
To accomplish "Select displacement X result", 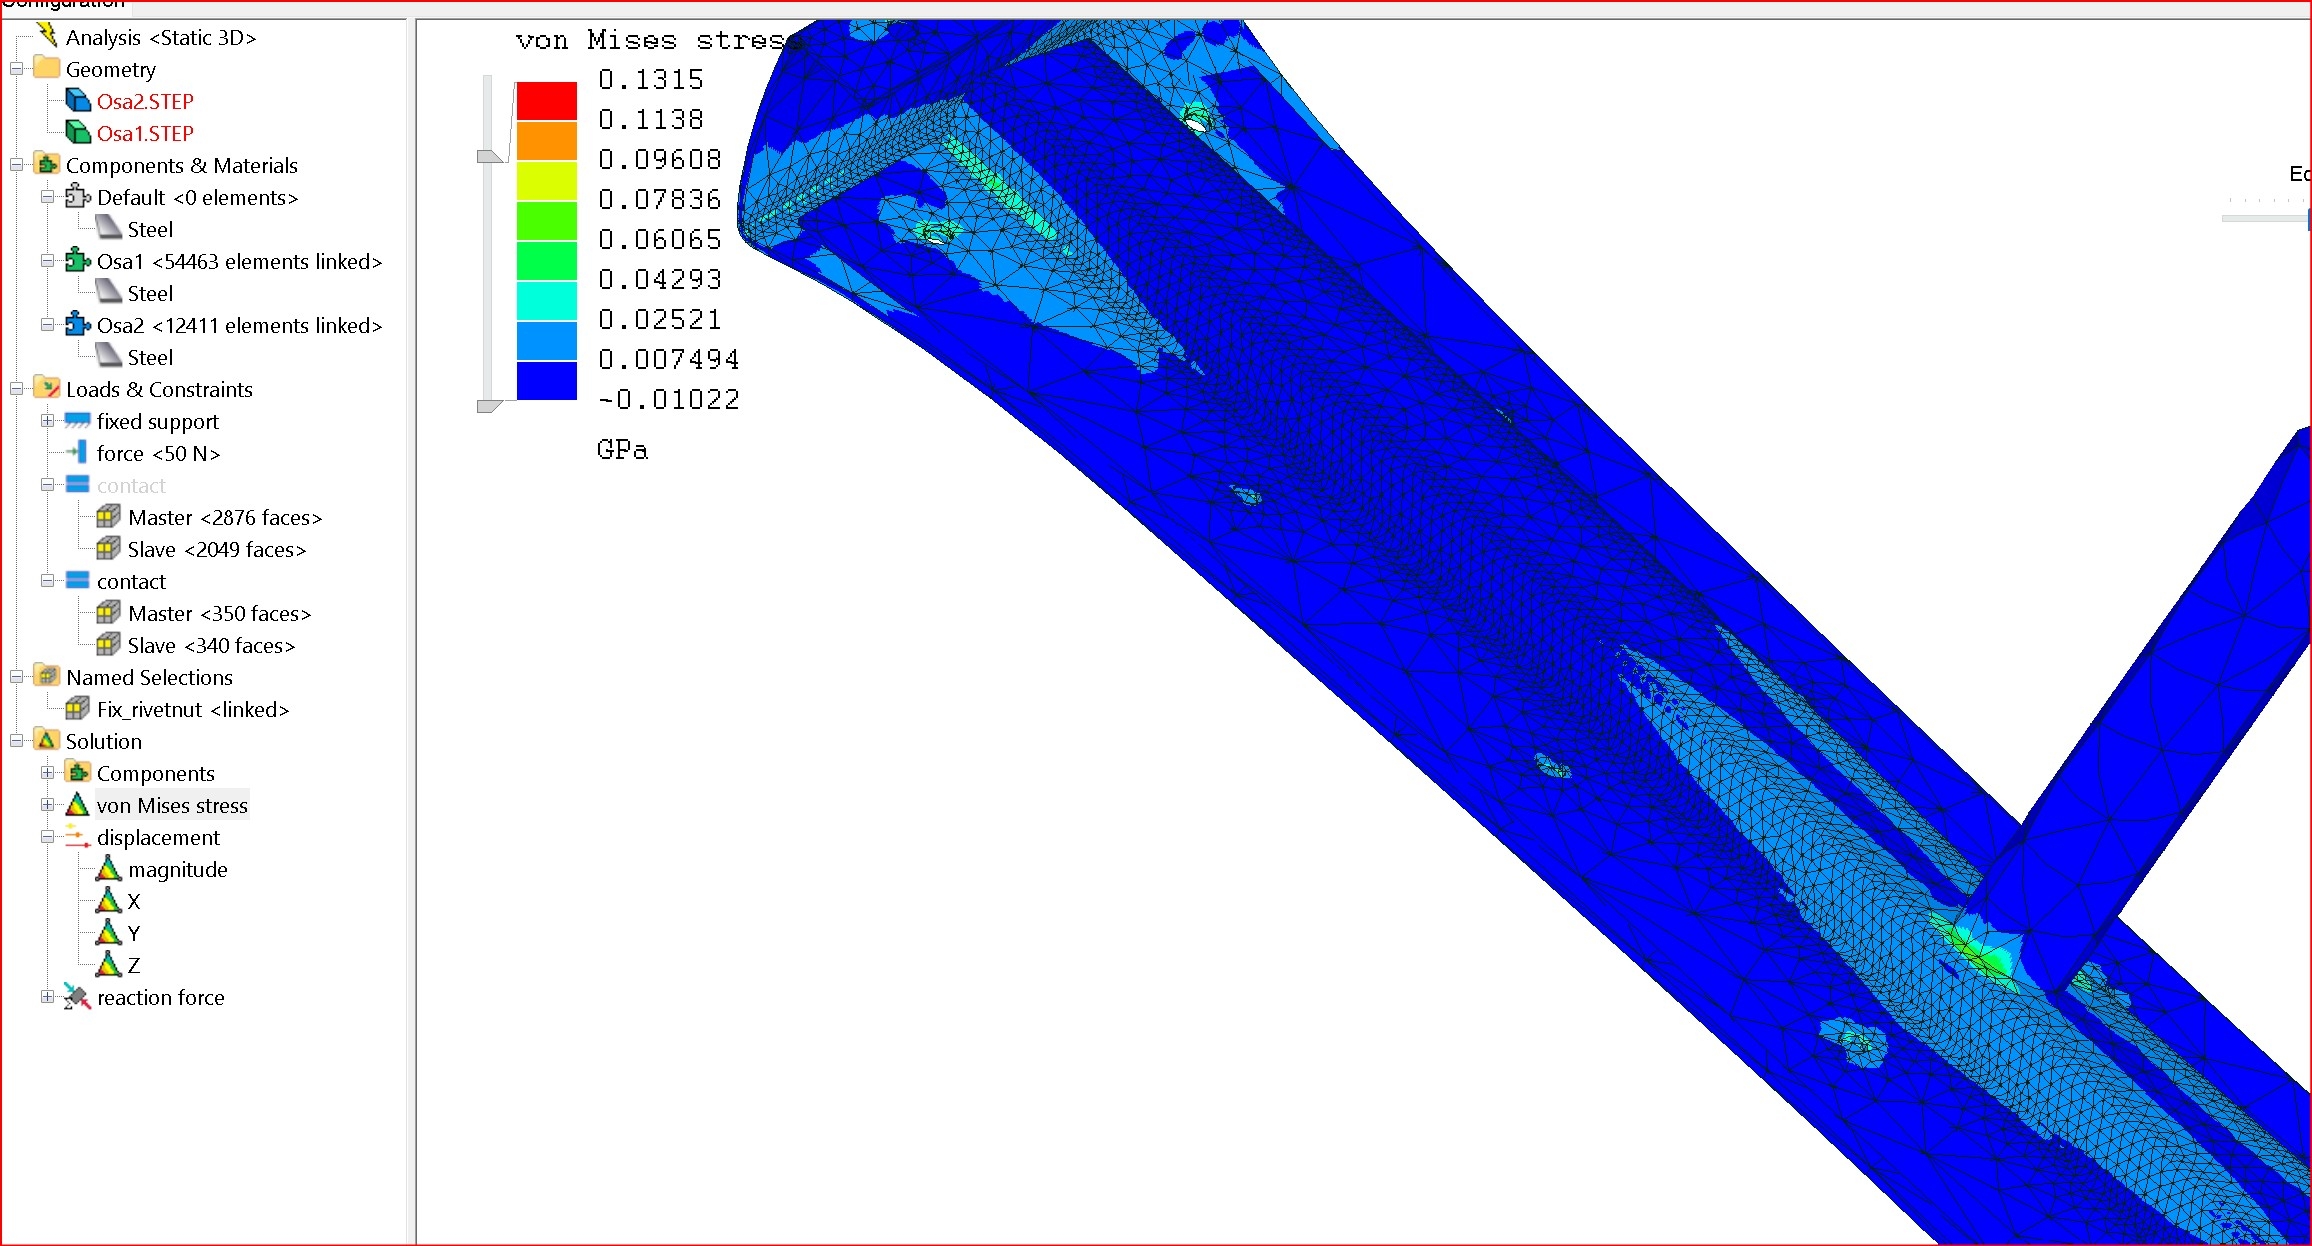I will coord(133,901).
